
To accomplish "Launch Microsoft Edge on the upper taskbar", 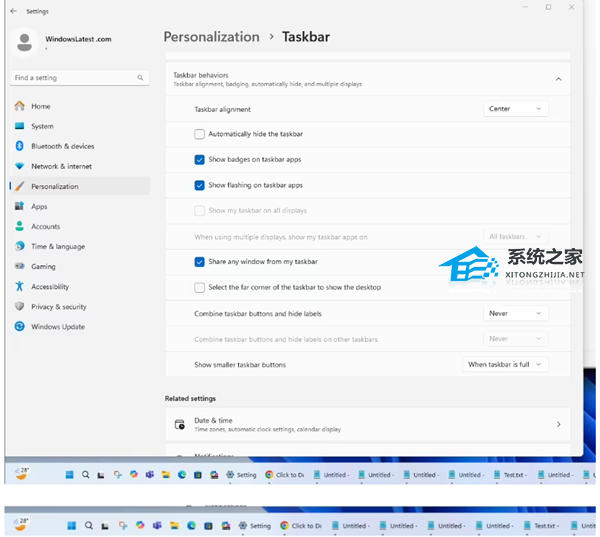I will [182, 475].
